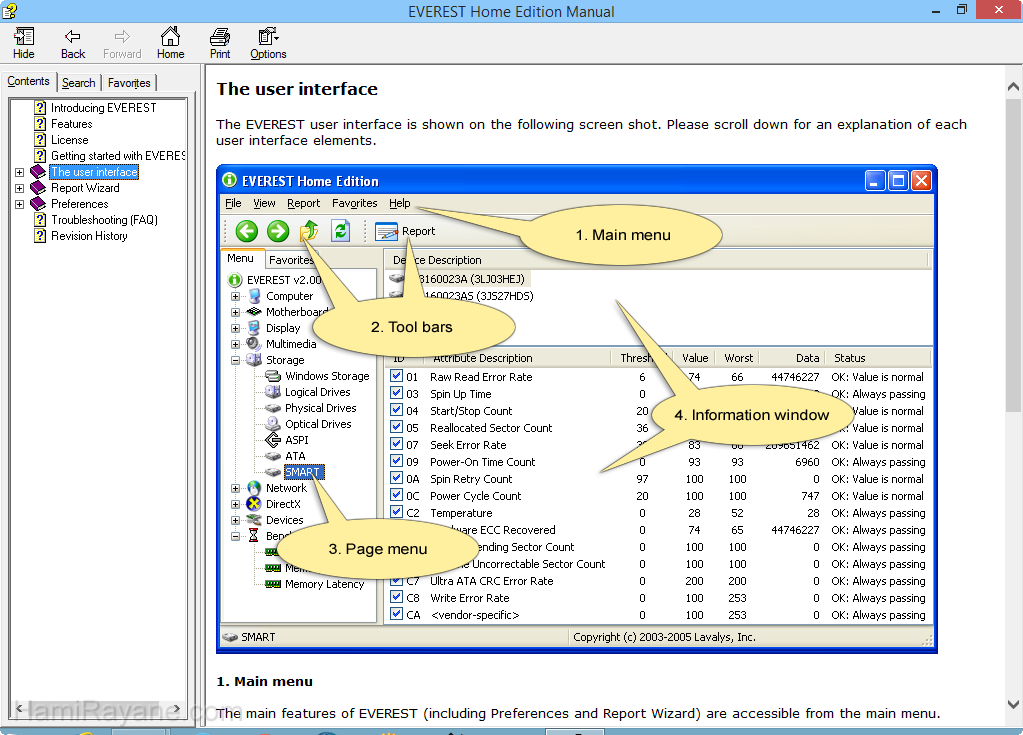The image size is (1023, 735).
Task: Expand the Network node in EVEREST tree
Action: pos(236,488)
